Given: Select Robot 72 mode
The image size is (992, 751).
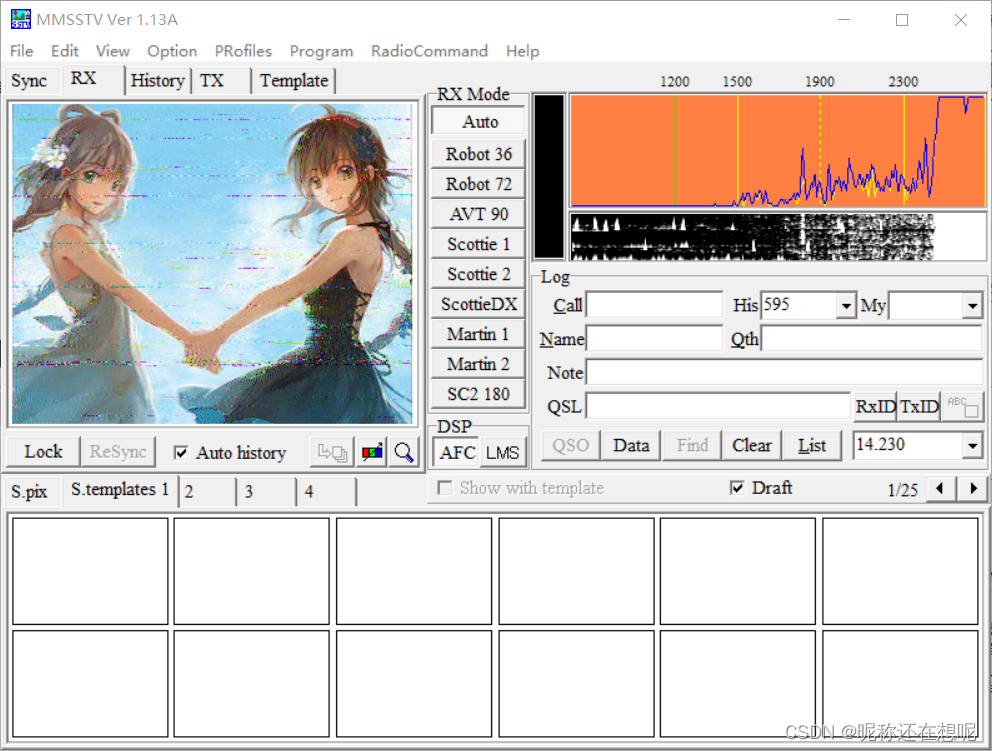Looking at the screenshot, I should click(479, 184).
